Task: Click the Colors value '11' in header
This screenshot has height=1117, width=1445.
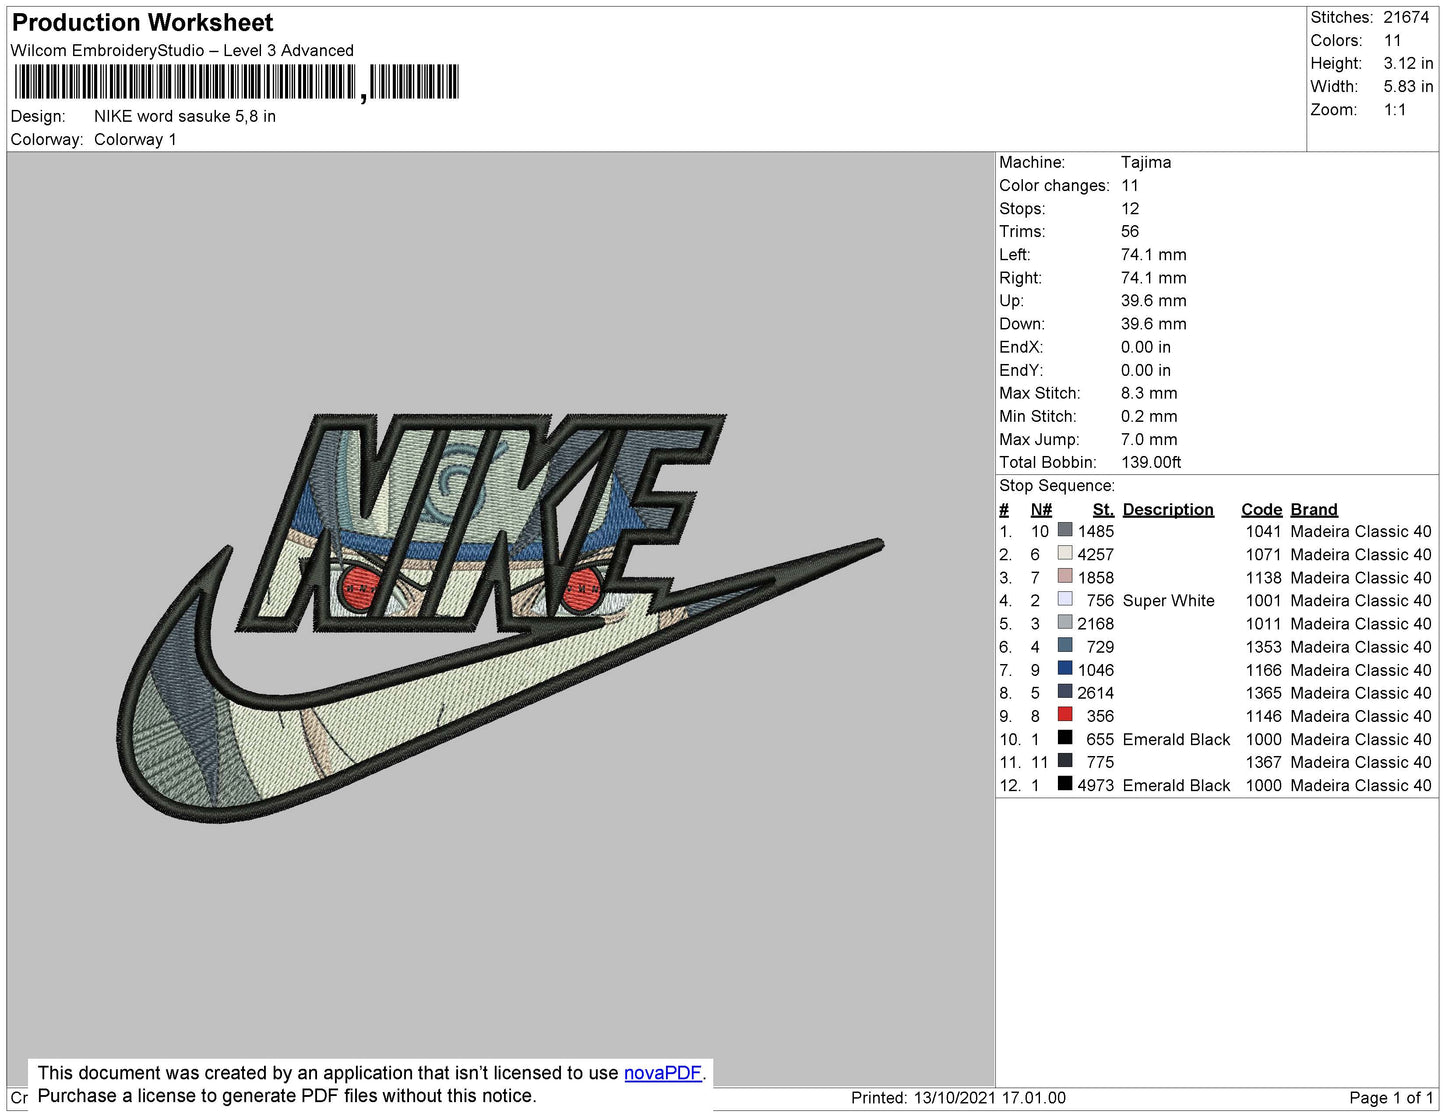Action: tap(1392, 40)
